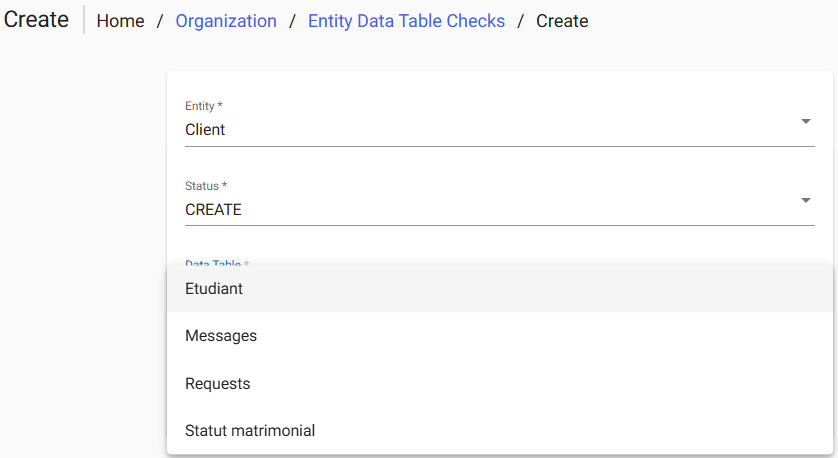Image resolution: width=838 pixels, height=458 pixels.
Task: Choose the Messages data table option
Action: (221, 336)
